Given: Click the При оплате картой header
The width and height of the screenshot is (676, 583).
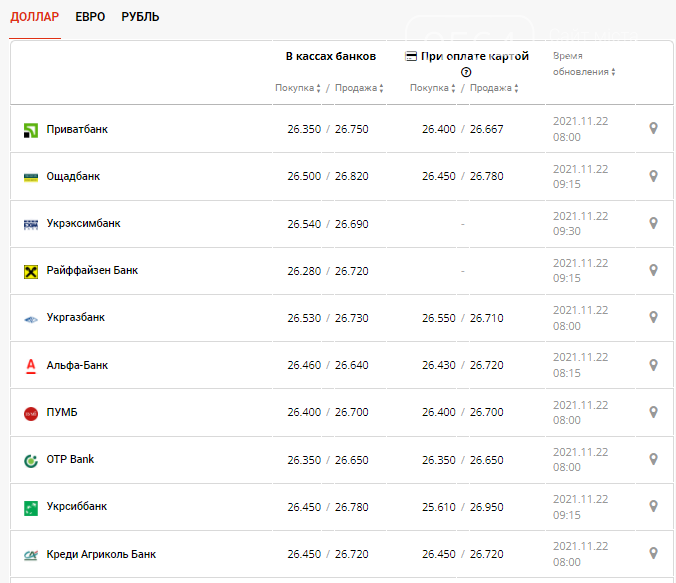Looking at the screenshot, I should 475,56.
